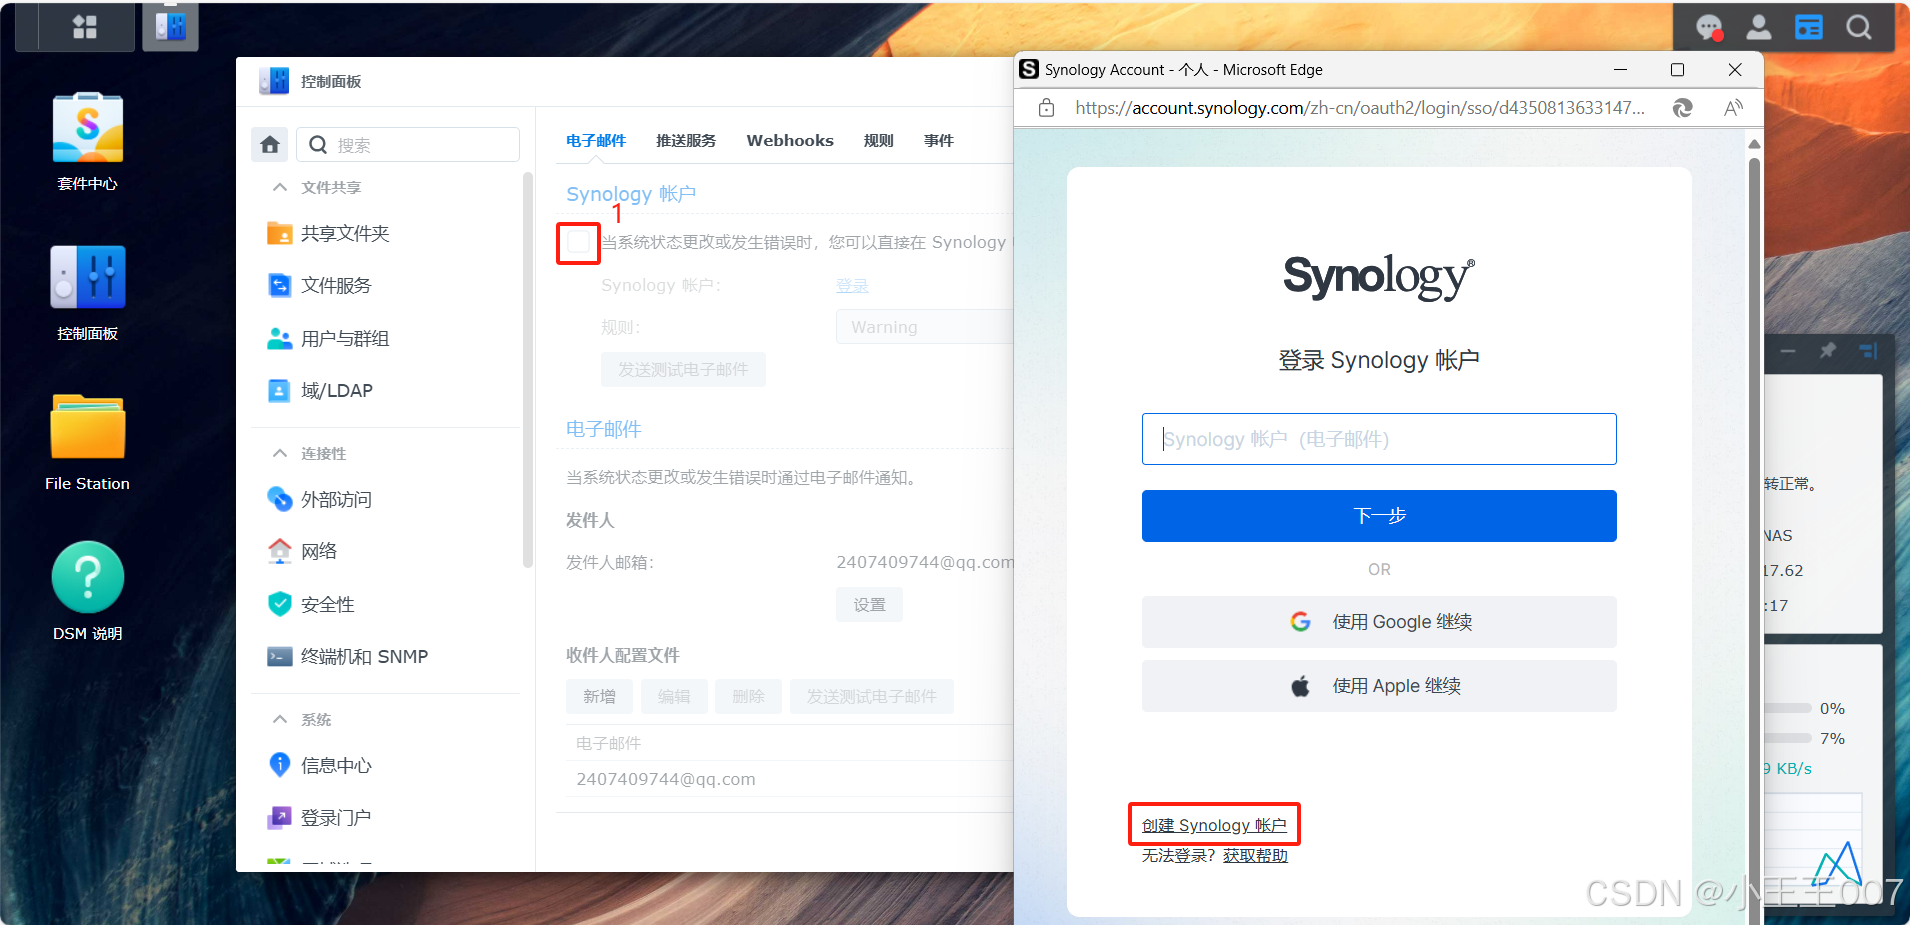Collapse the 系统 section
1910x925 pixels.
[x=280, y=719]
